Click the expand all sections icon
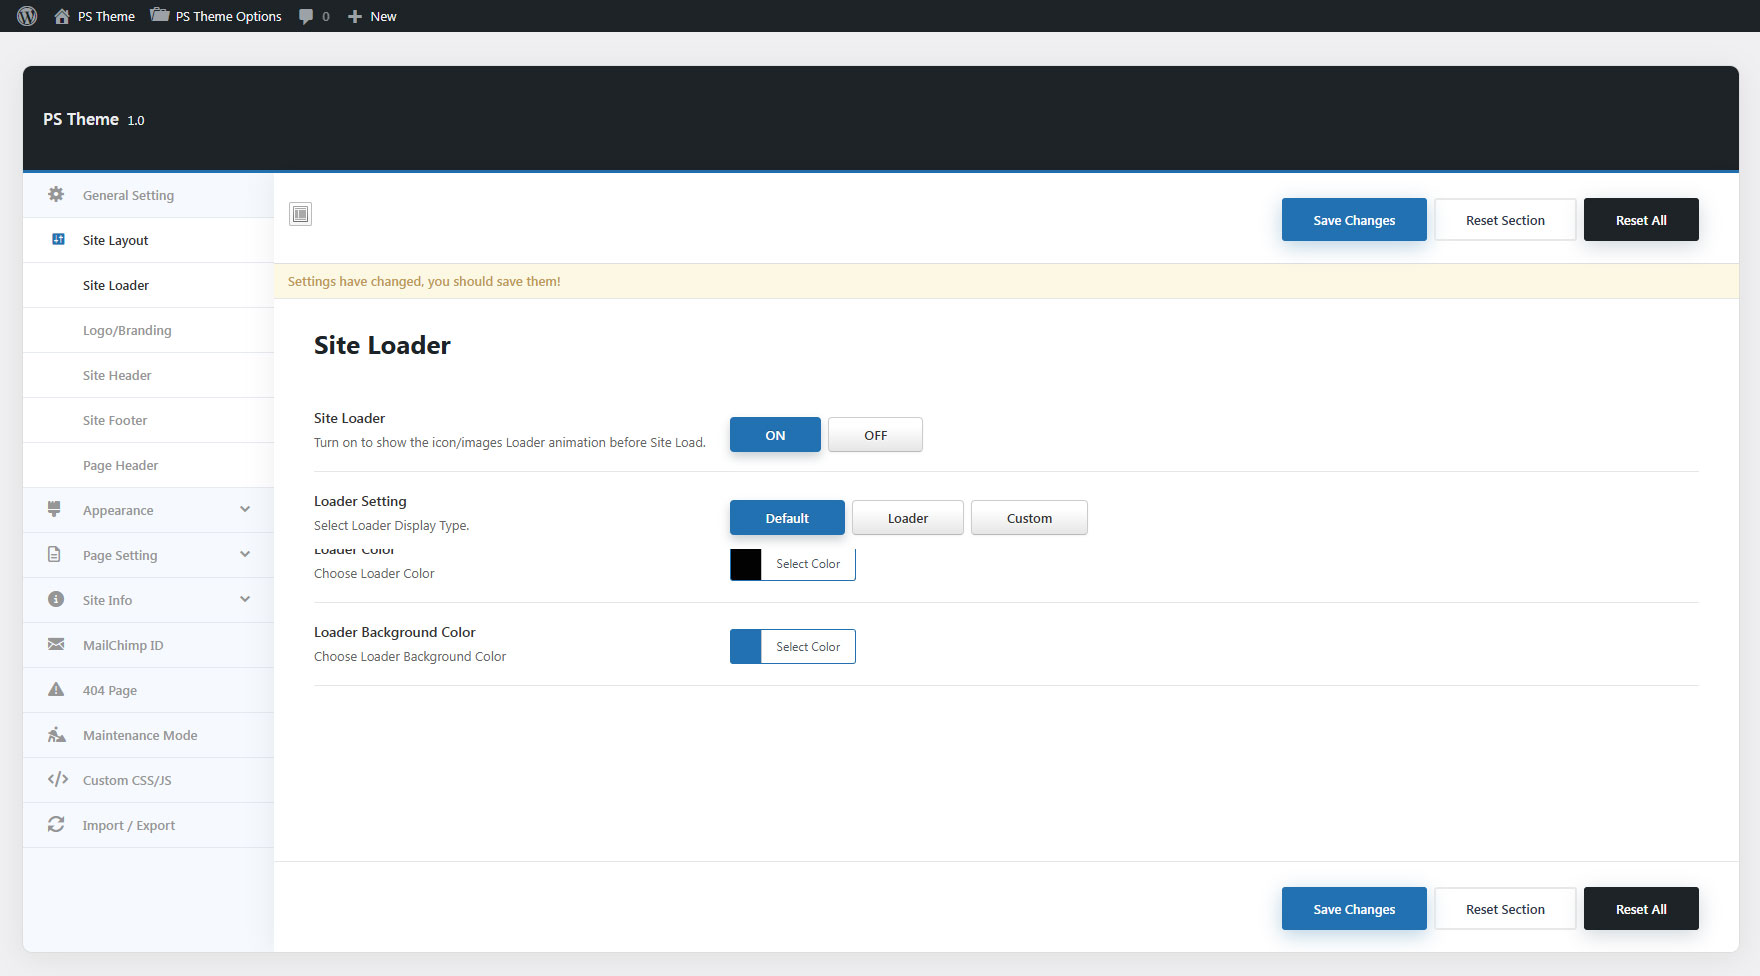 pyautogui.click(x=300, y=214)
